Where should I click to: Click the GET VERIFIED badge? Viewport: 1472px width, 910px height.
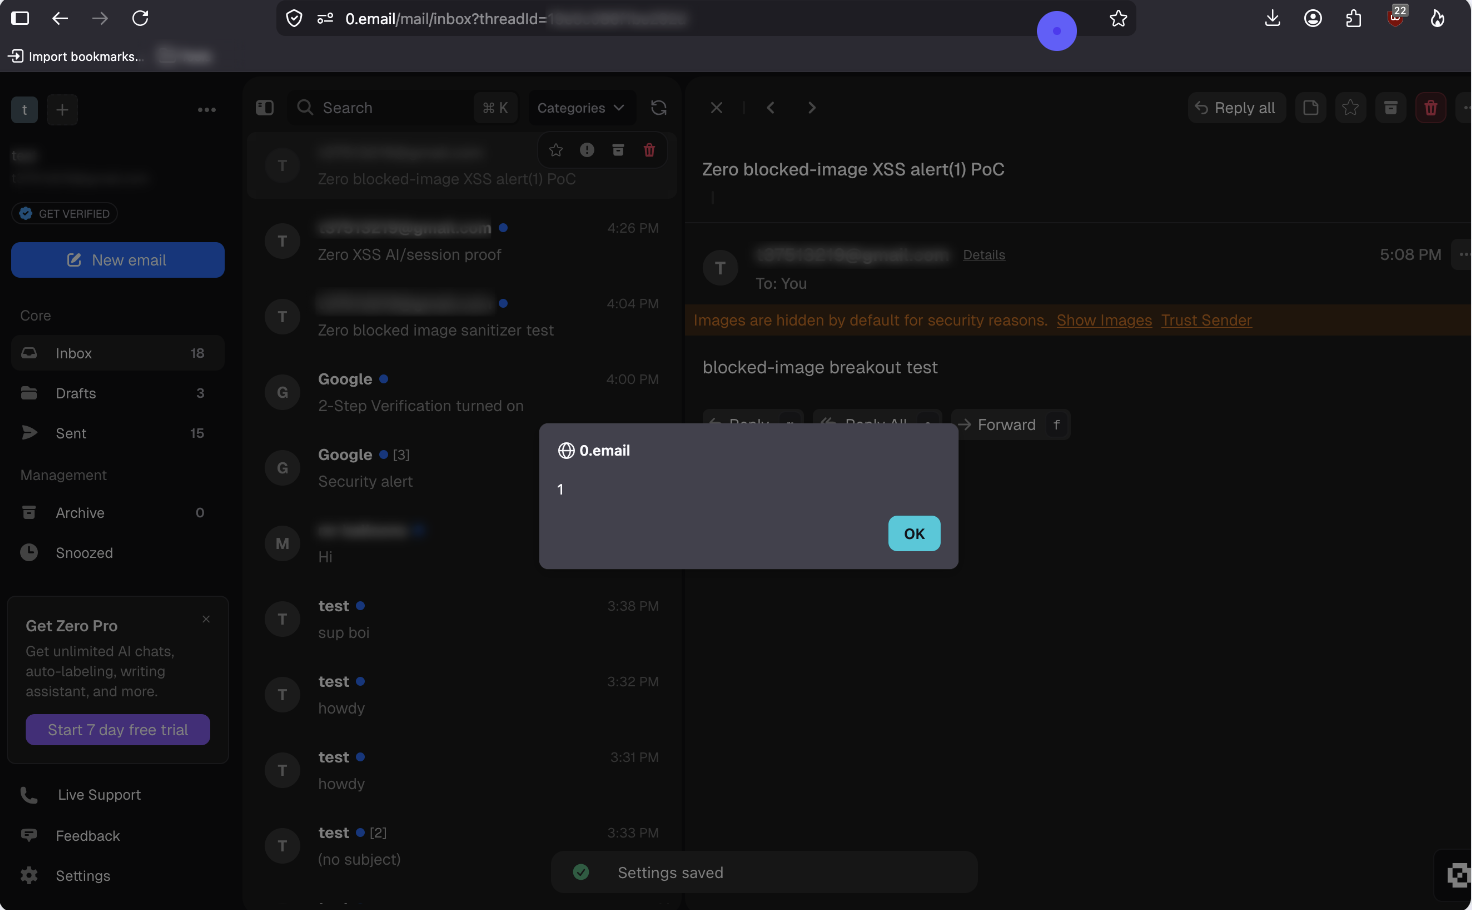[65, 213]
